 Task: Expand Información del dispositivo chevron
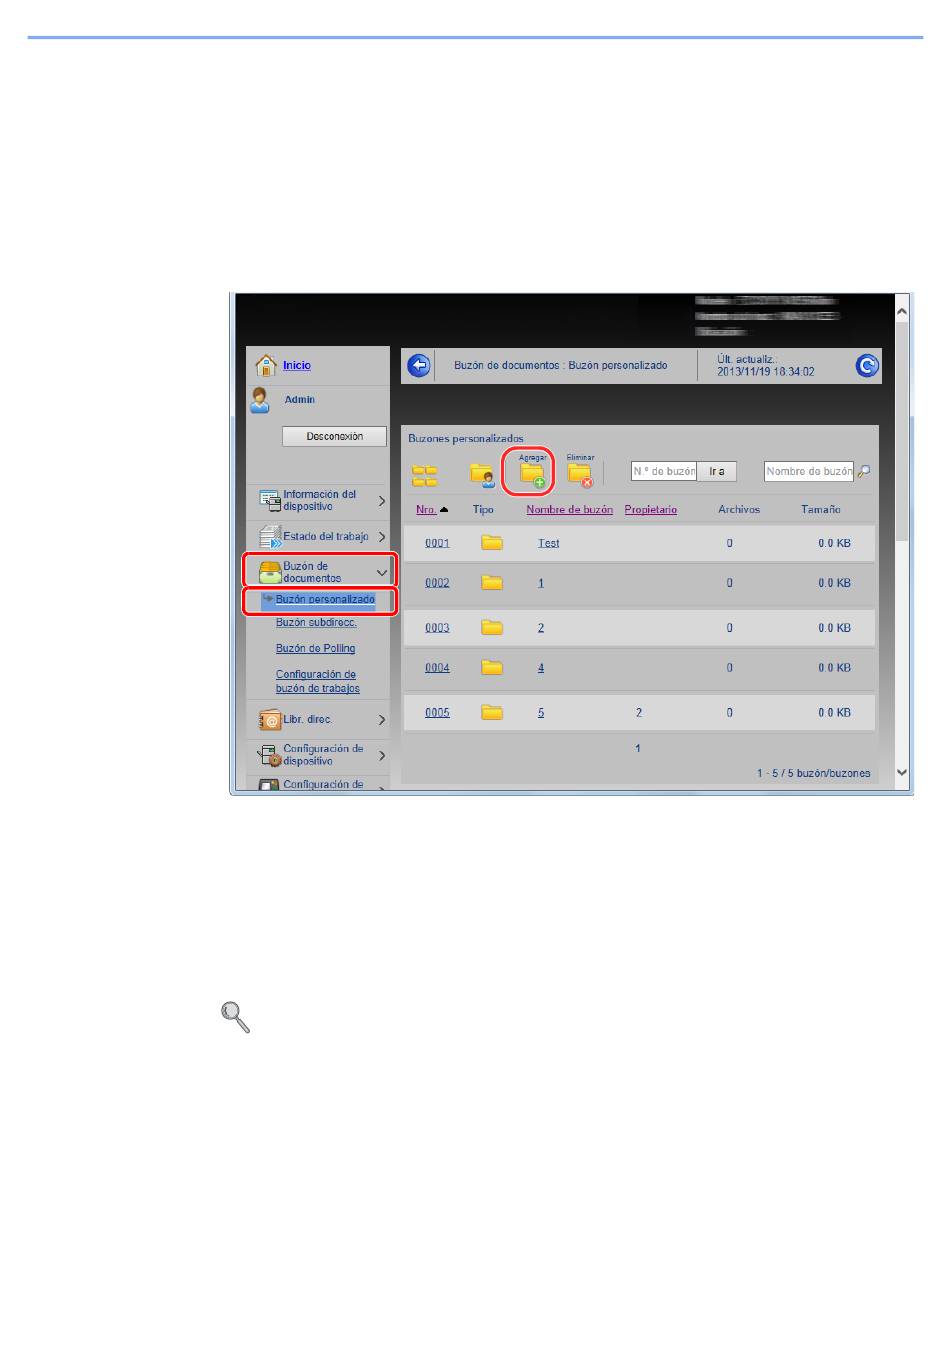pos(381,501)
